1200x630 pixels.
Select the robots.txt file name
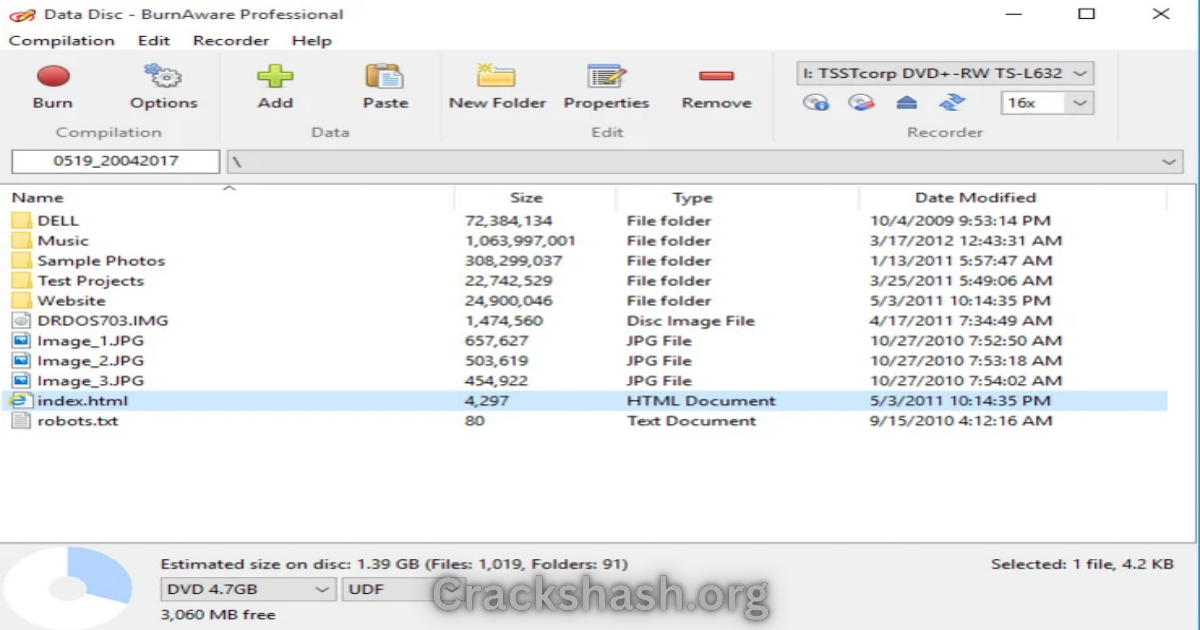[78, 421]
